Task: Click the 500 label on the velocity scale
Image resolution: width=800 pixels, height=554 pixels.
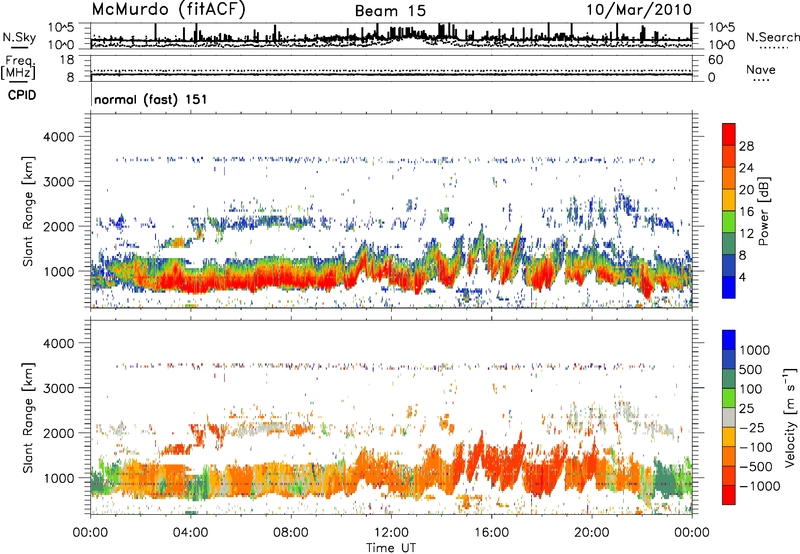Action: (x=750, y=370)
